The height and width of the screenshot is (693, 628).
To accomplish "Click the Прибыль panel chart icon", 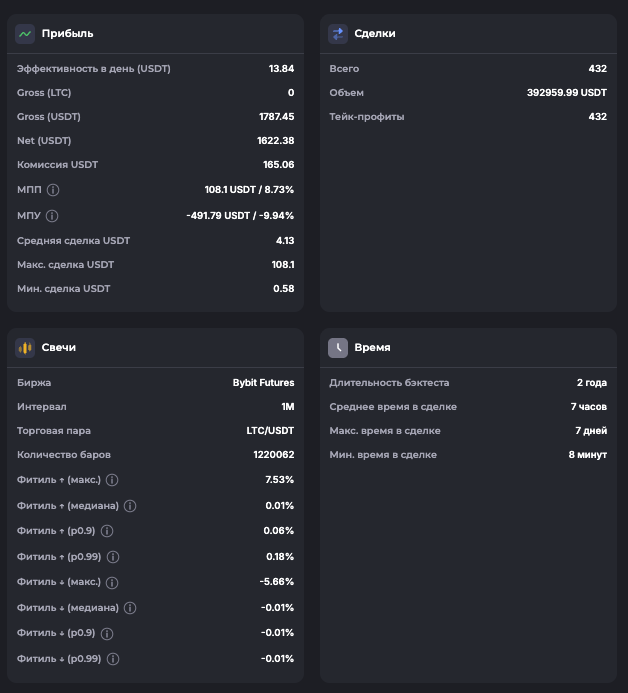I will point(25,33).
